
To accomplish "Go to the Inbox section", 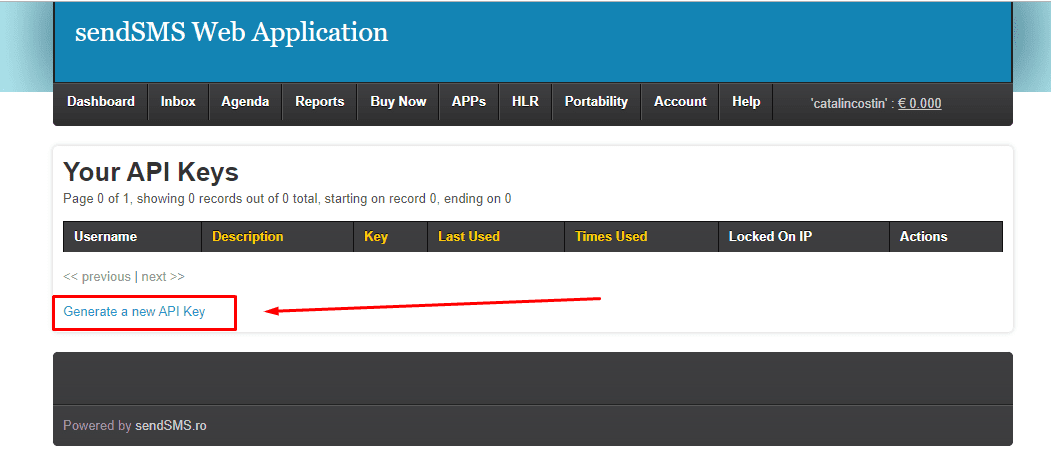I will click(x=178, y=102).
